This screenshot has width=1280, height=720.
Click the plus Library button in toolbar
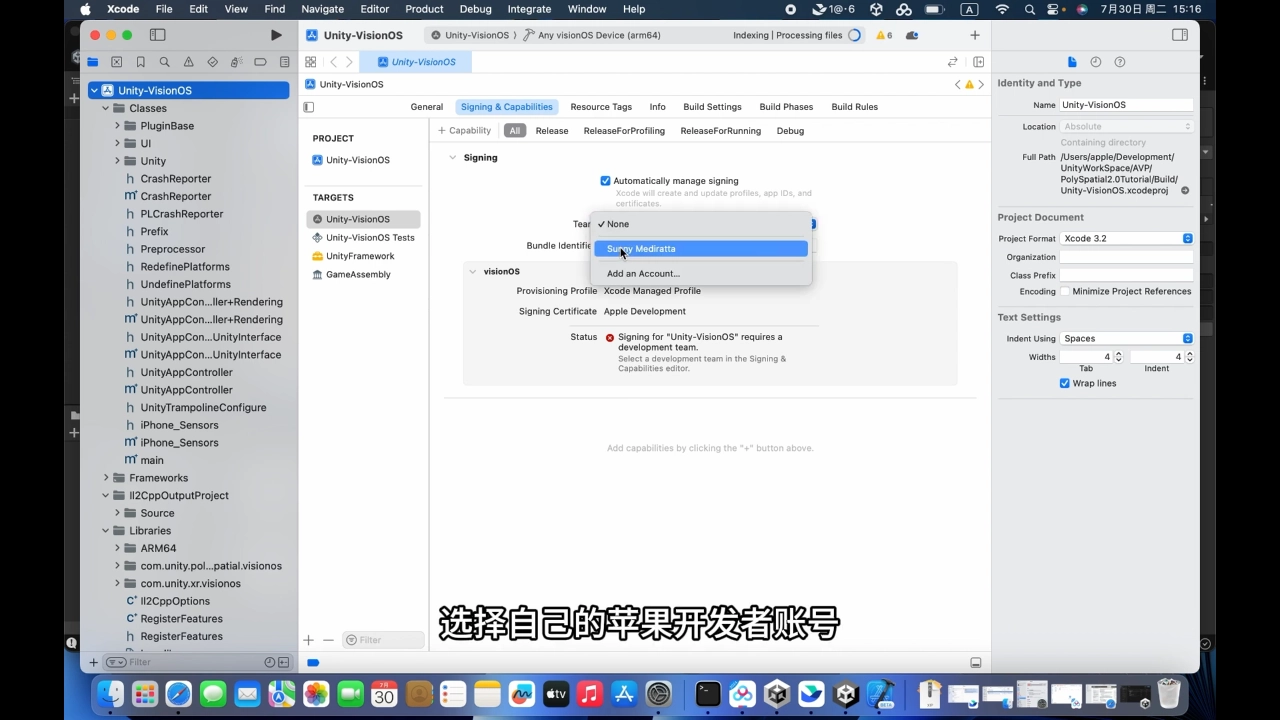pyautogui.click(x=975, y=35)
